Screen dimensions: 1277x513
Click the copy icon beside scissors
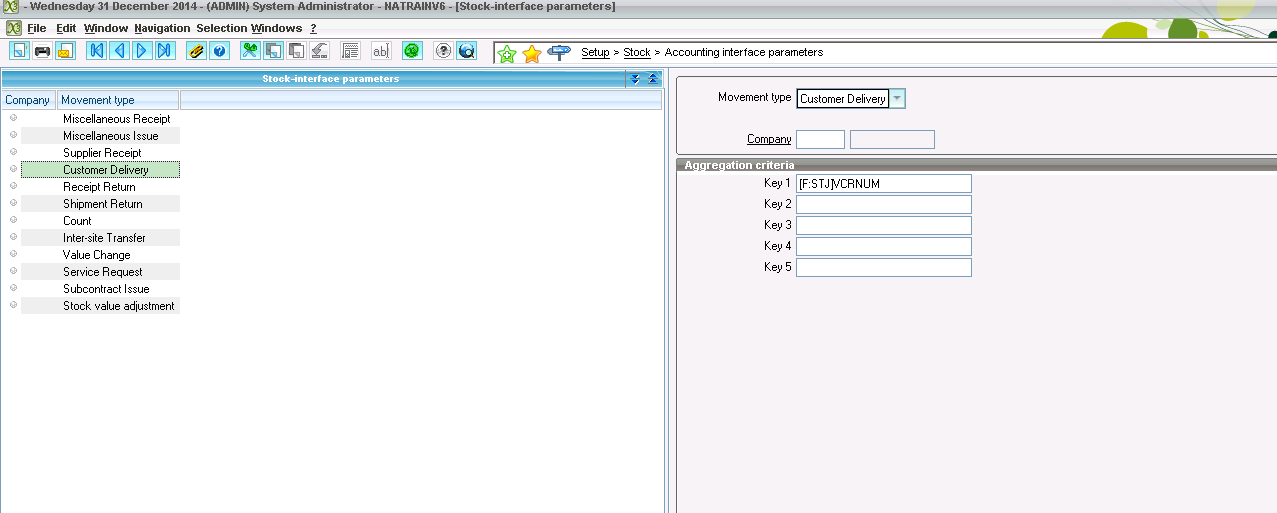pos(273,50)
